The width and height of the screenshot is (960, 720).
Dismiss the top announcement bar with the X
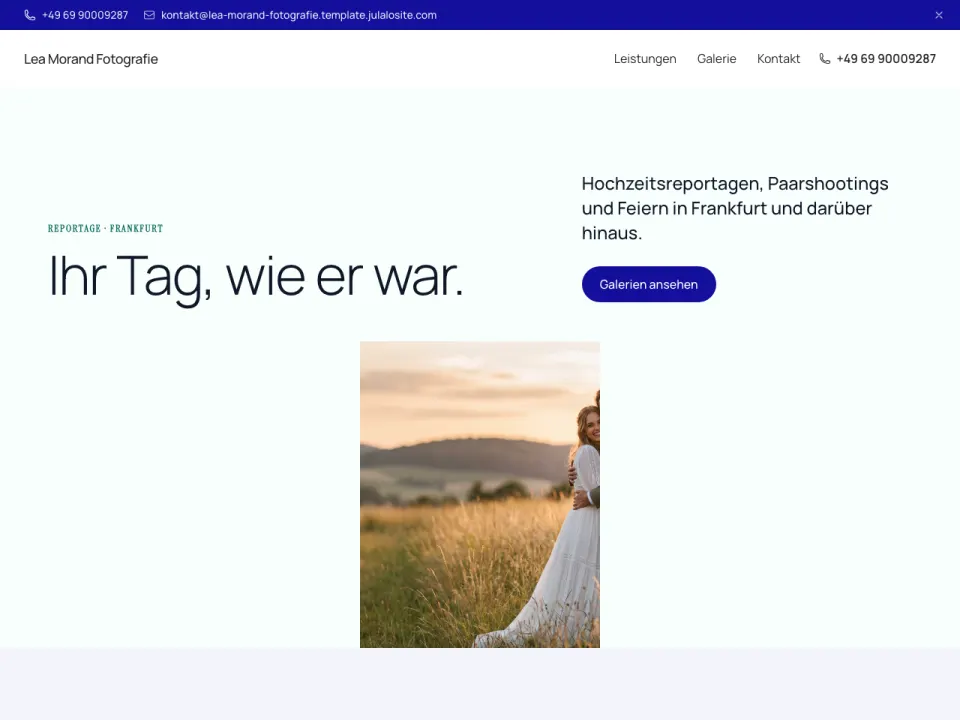point(939,15)
